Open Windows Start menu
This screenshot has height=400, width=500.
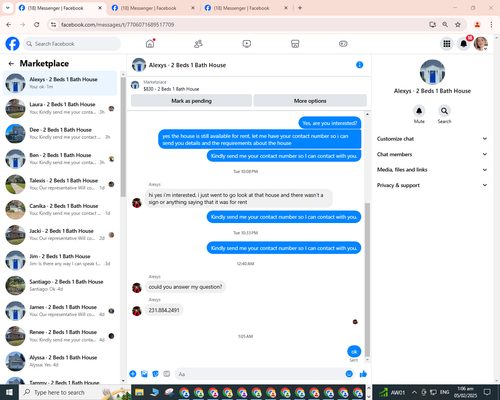click(x=9, y=392)
